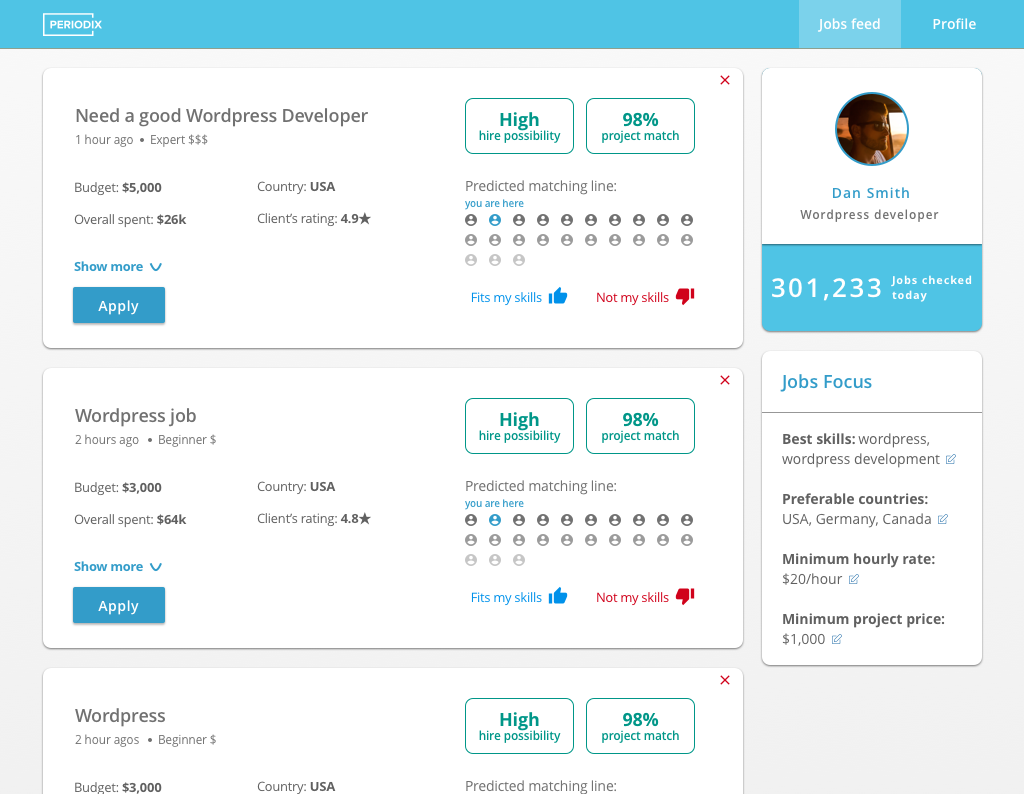Select highlighted 'you are here' marker in first card
Viewport: 1024px width, 794px height.
tap(495, 220)
